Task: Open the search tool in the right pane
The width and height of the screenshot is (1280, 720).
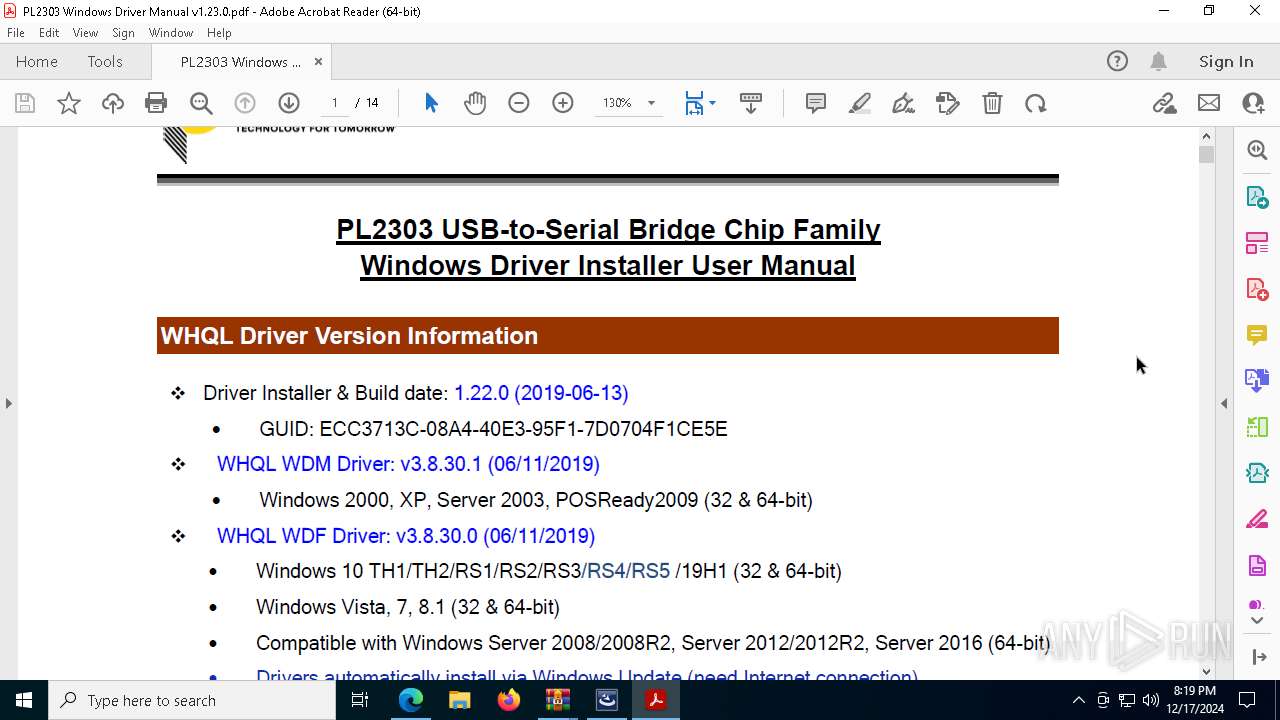Action: pos(1257,150)
